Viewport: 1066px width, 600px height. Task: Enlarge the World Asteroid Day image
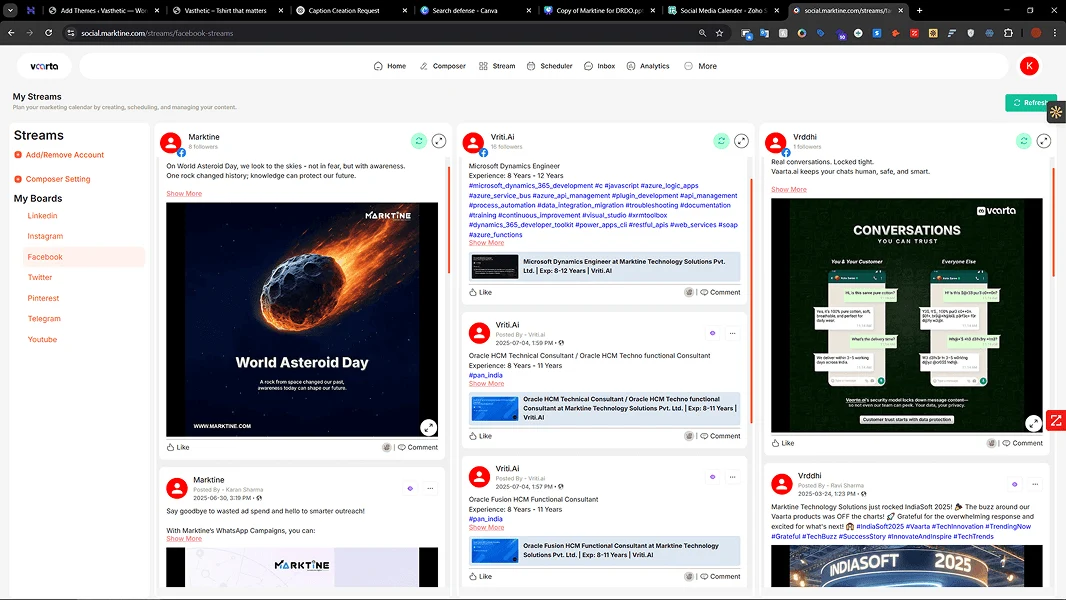pyautogui.click(x=428, y=427)
